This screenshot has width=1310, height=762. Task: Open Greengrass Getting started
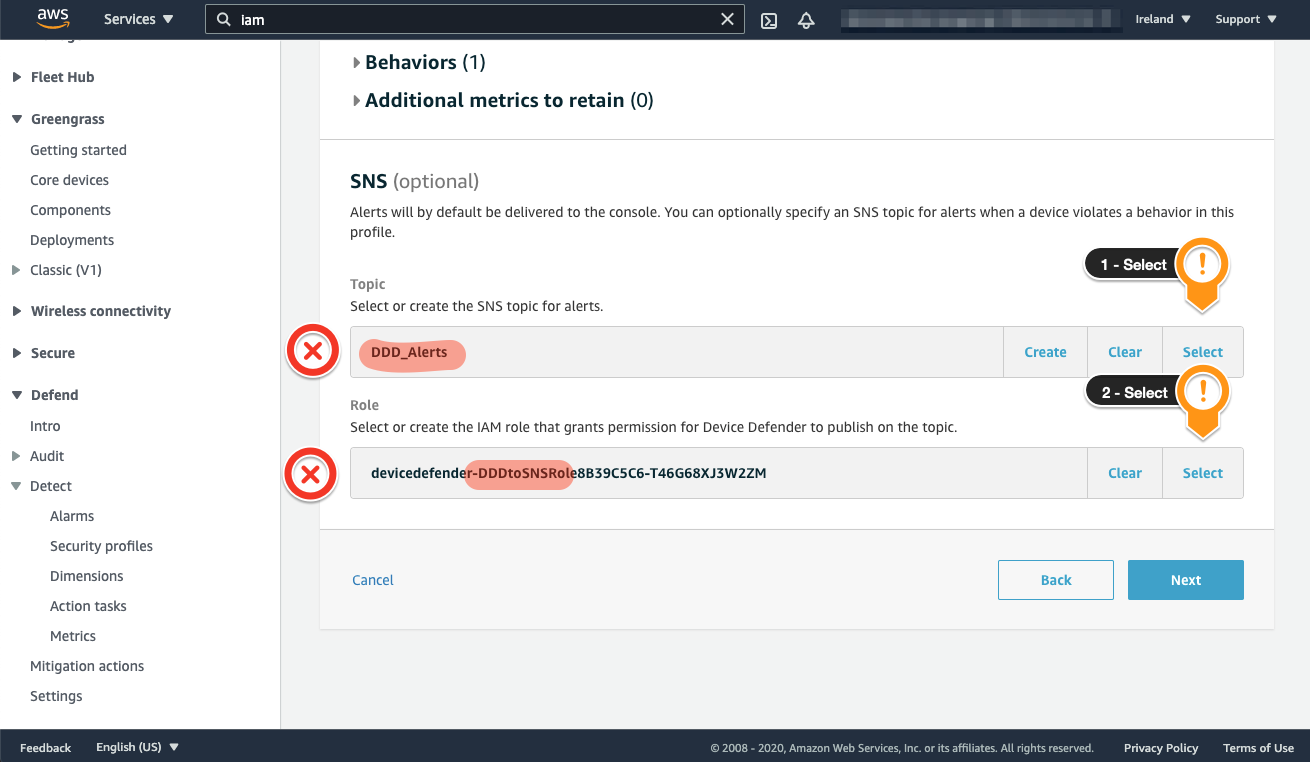click(x=78, y=150)
